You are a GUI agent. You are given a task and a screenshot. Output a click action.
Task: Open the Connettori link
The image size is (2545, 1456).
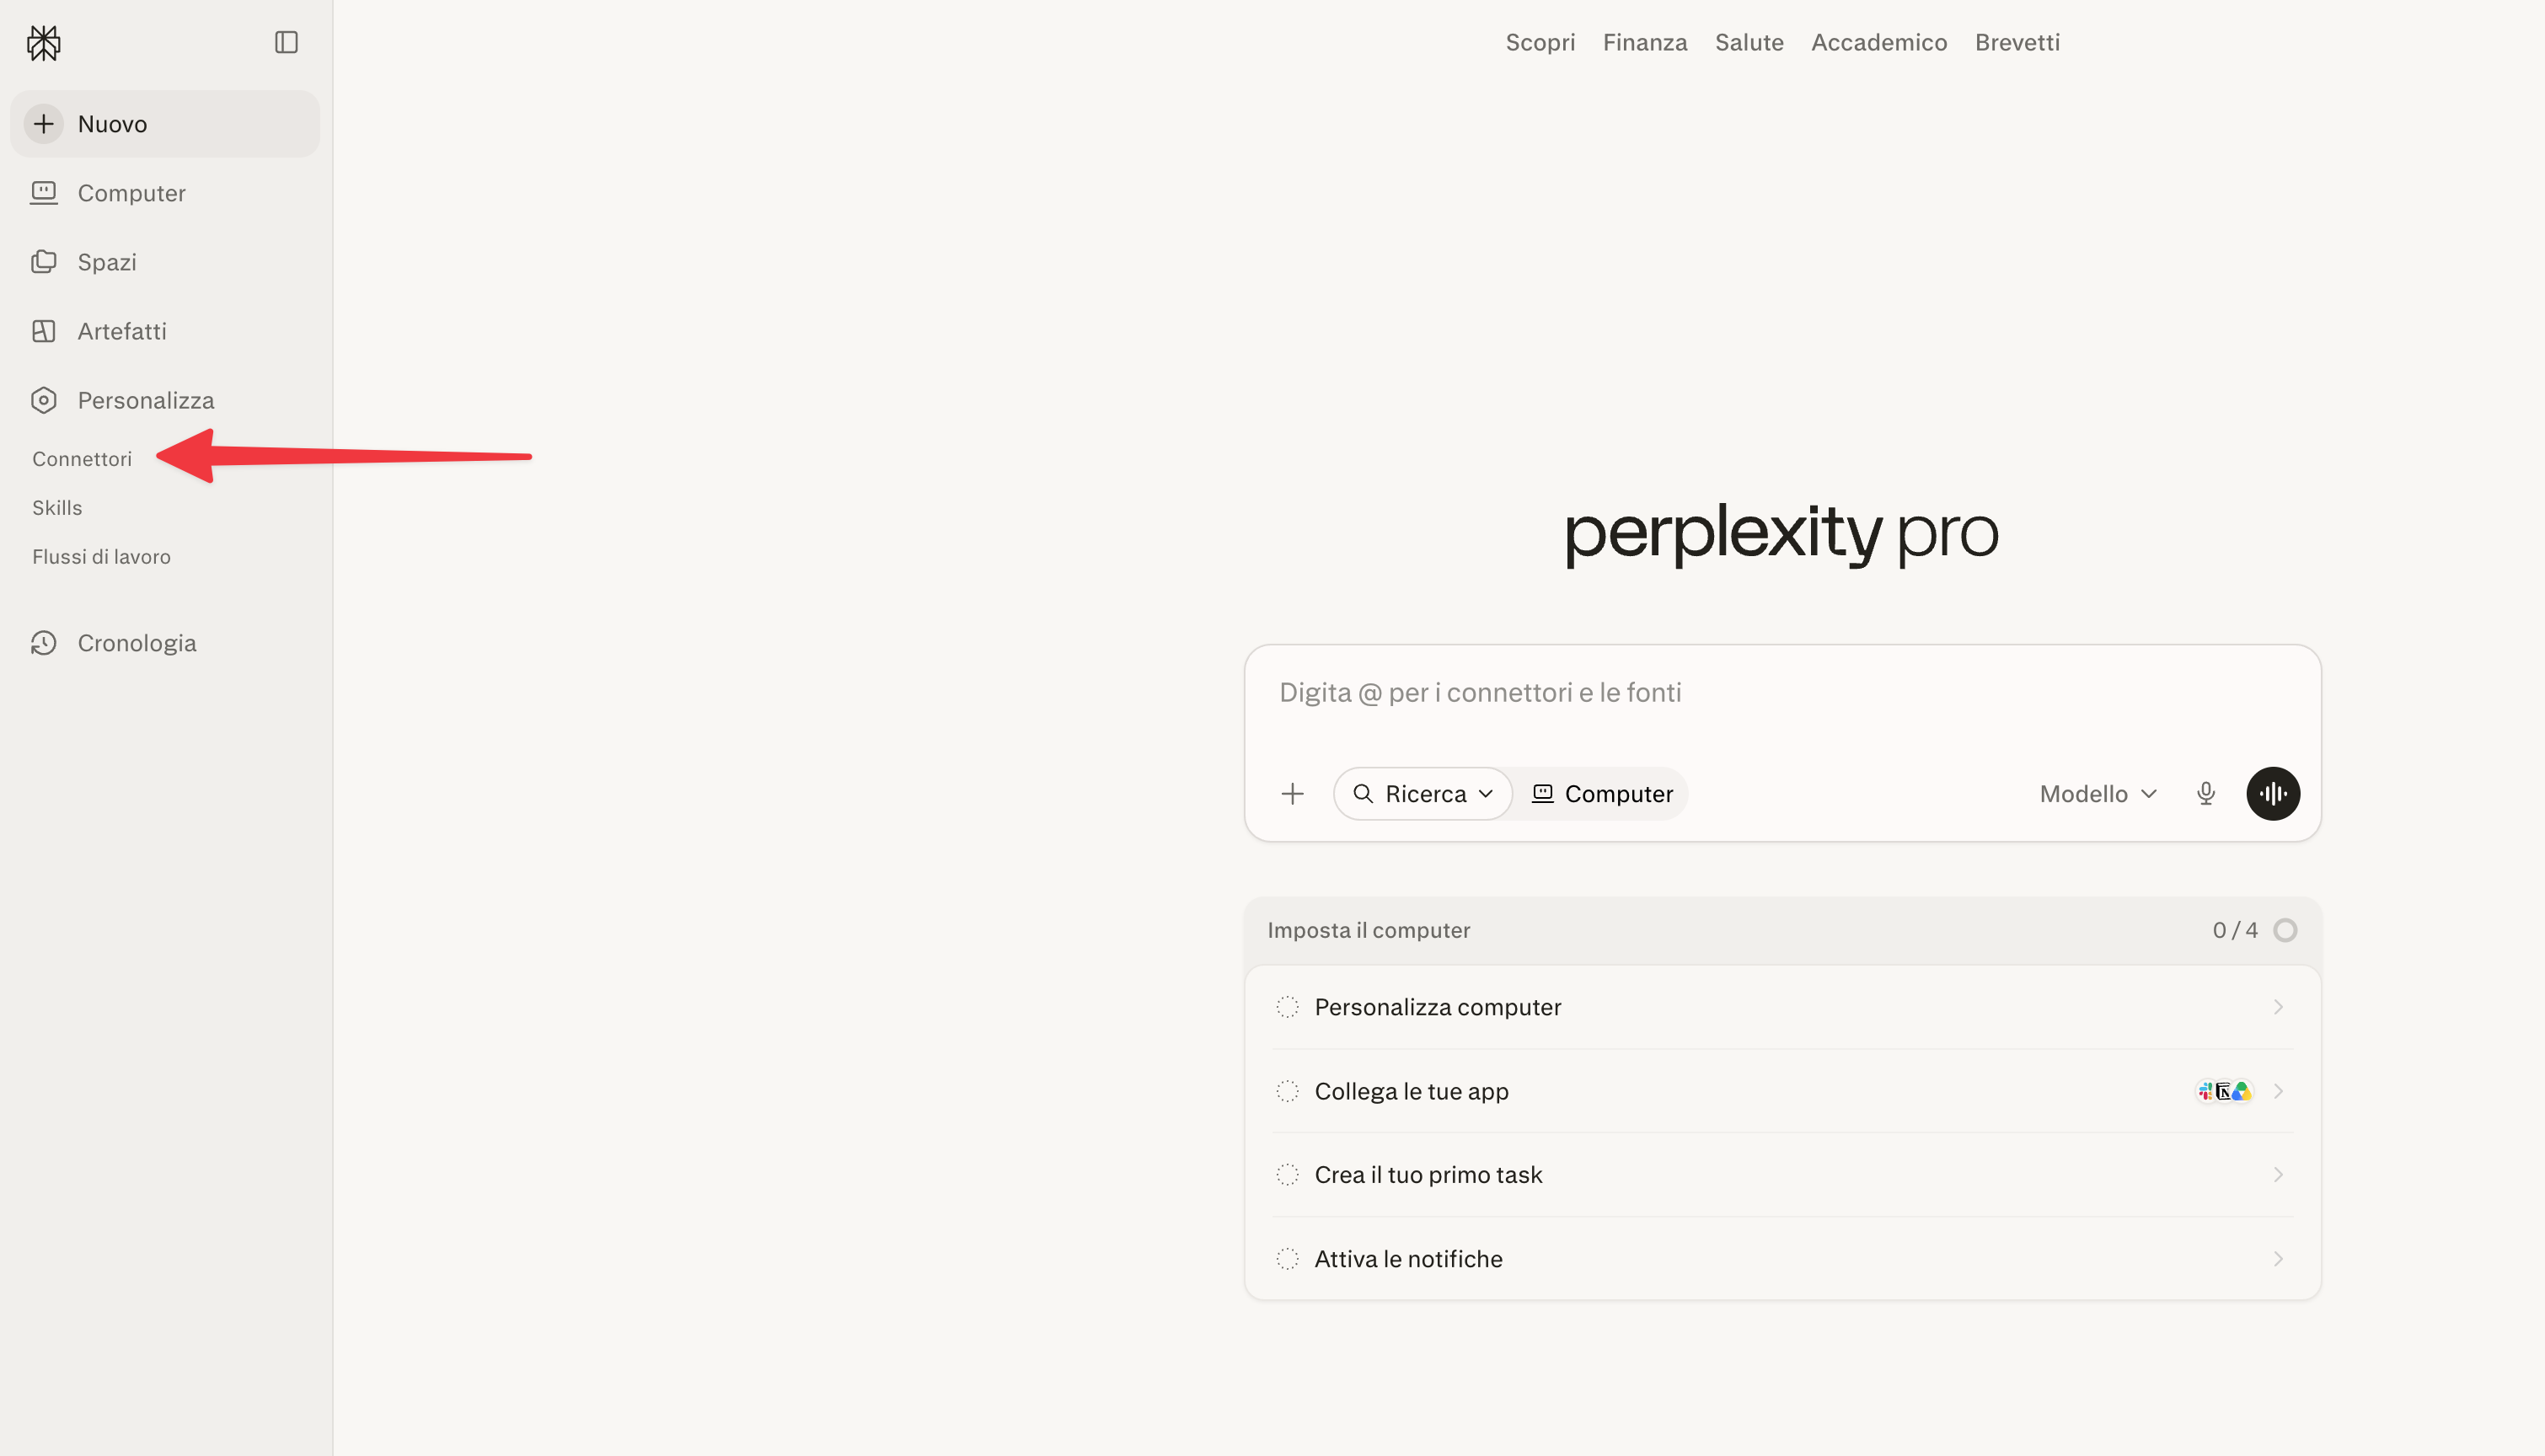click(x=82, y=459)
